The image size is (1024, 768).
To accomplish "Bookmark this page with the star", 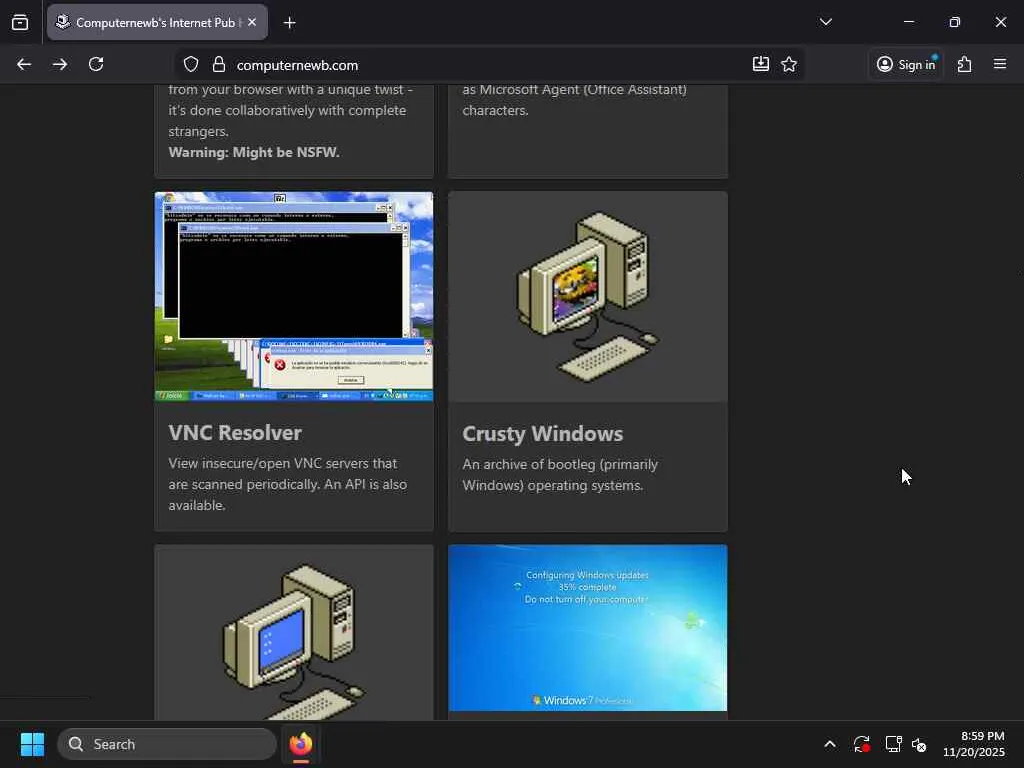I will click(789, 64).
